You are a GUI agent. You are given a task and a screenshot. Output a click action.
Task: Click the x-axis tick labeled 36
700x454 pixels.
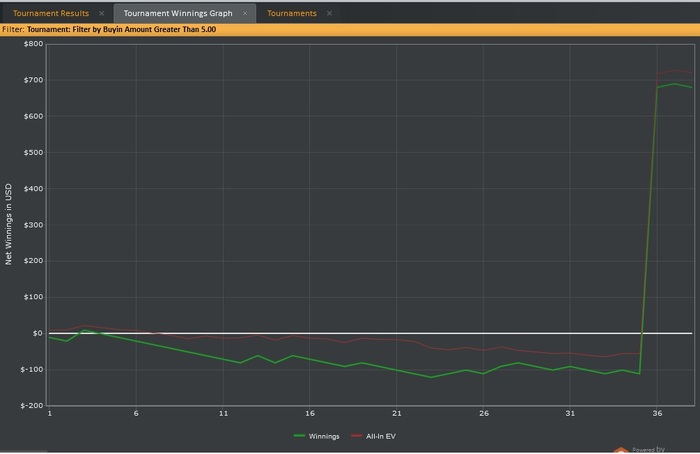(x=657, y=413)
